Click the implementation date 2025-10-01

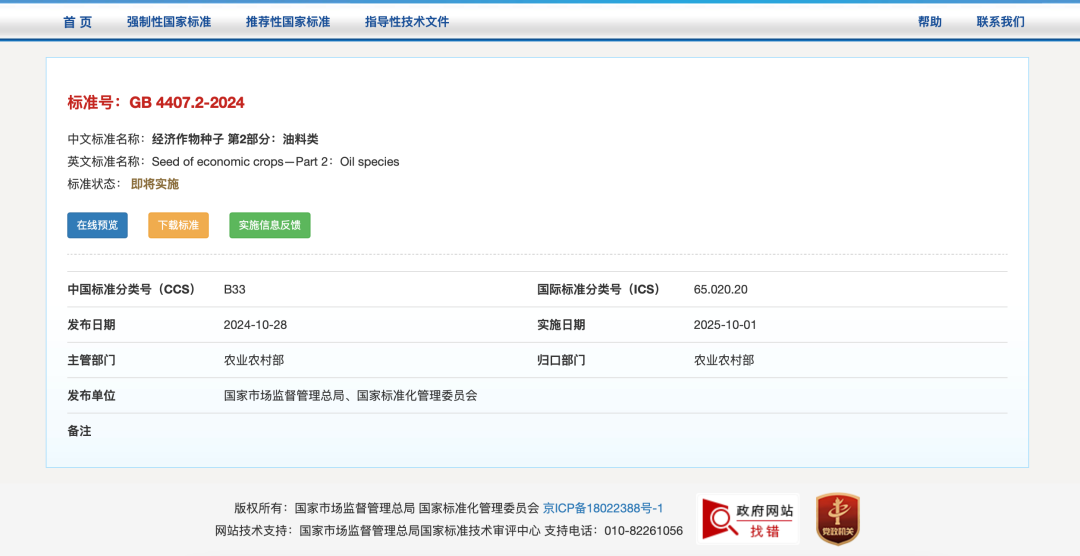click(725, 325)
